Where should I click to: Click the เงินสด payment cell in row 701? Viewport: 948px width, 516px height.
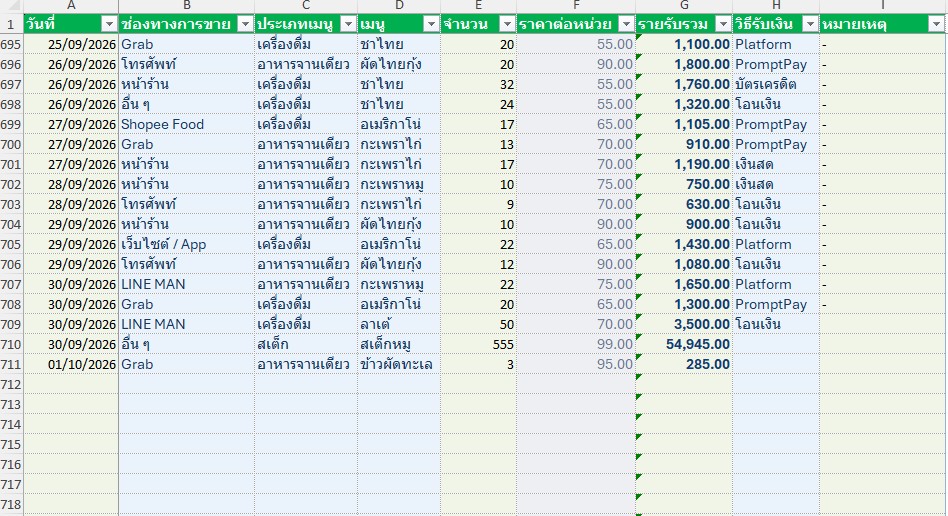click(776, 164)
